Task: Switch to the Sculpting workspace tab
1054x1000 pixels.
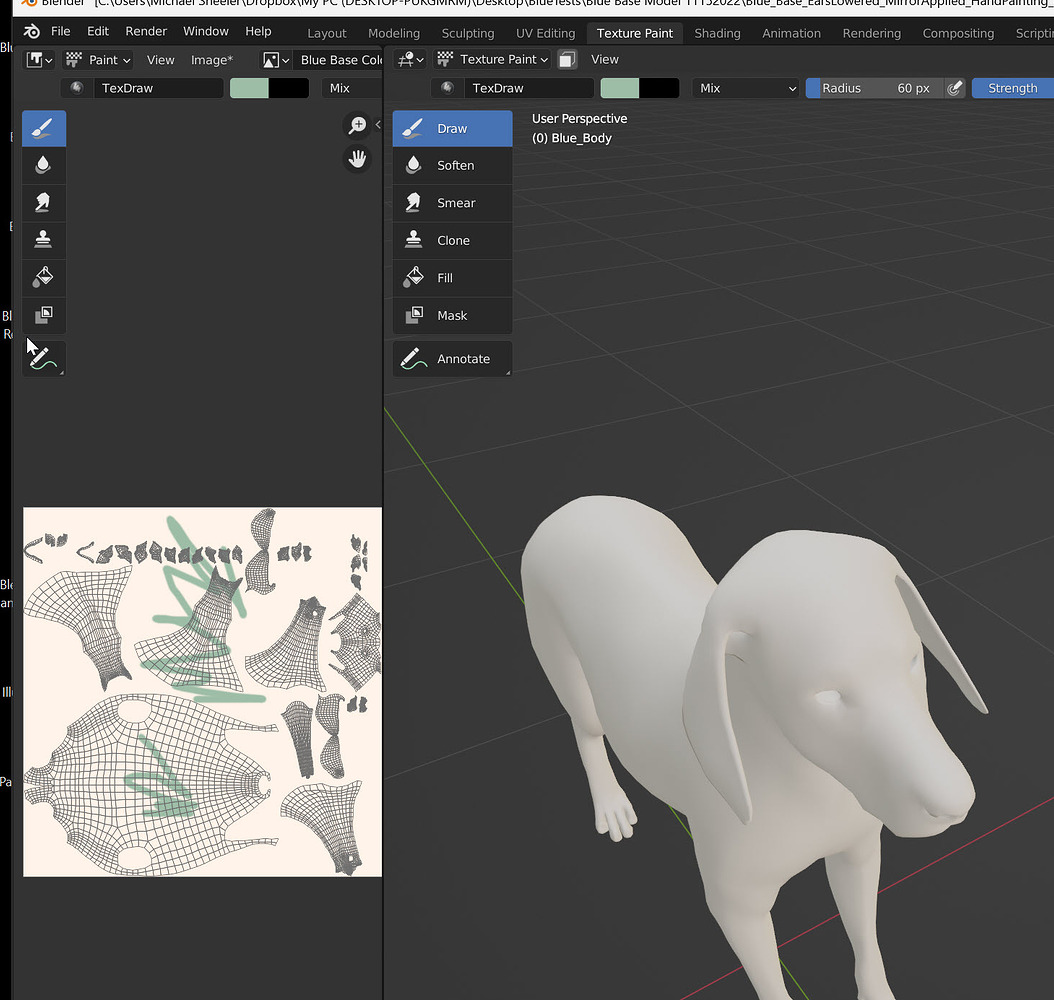Action: pyautogui.click(x=468, y=33)
